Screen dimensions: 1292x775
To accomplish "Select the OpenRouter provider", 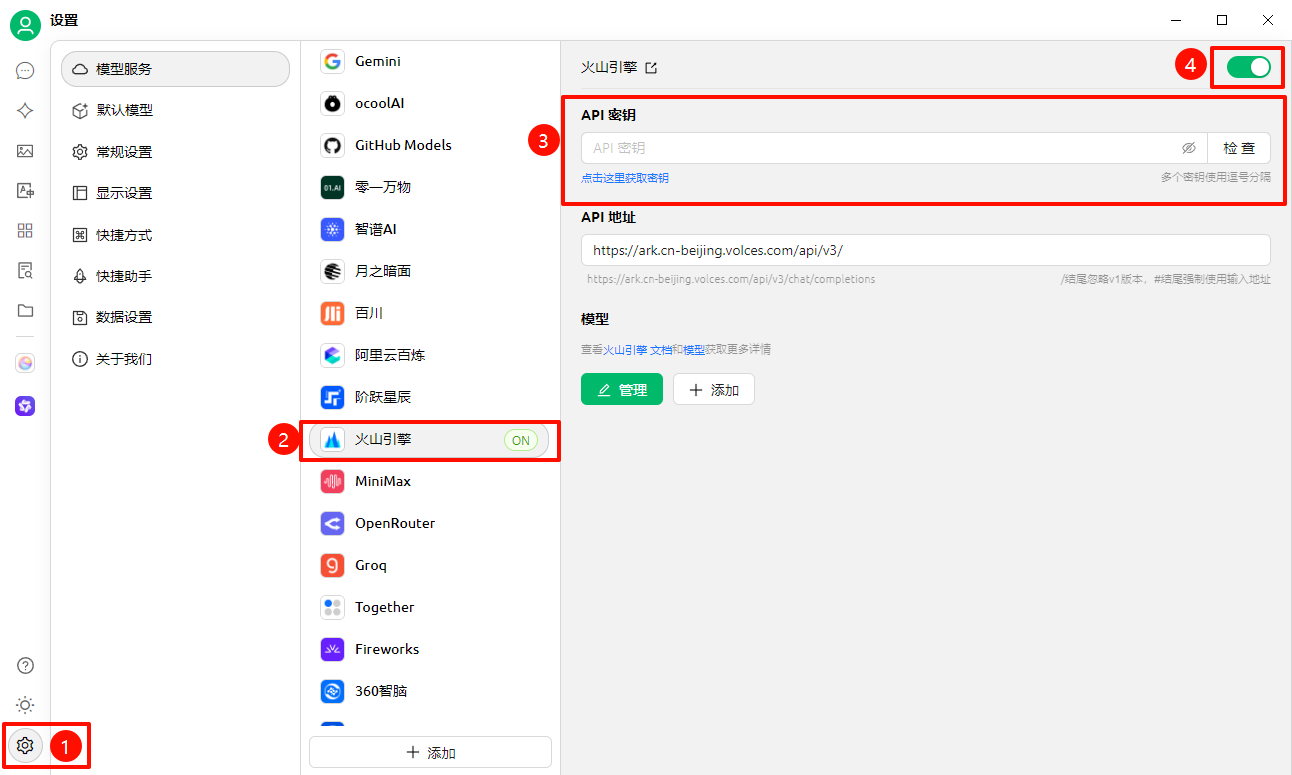I will 430,523.
